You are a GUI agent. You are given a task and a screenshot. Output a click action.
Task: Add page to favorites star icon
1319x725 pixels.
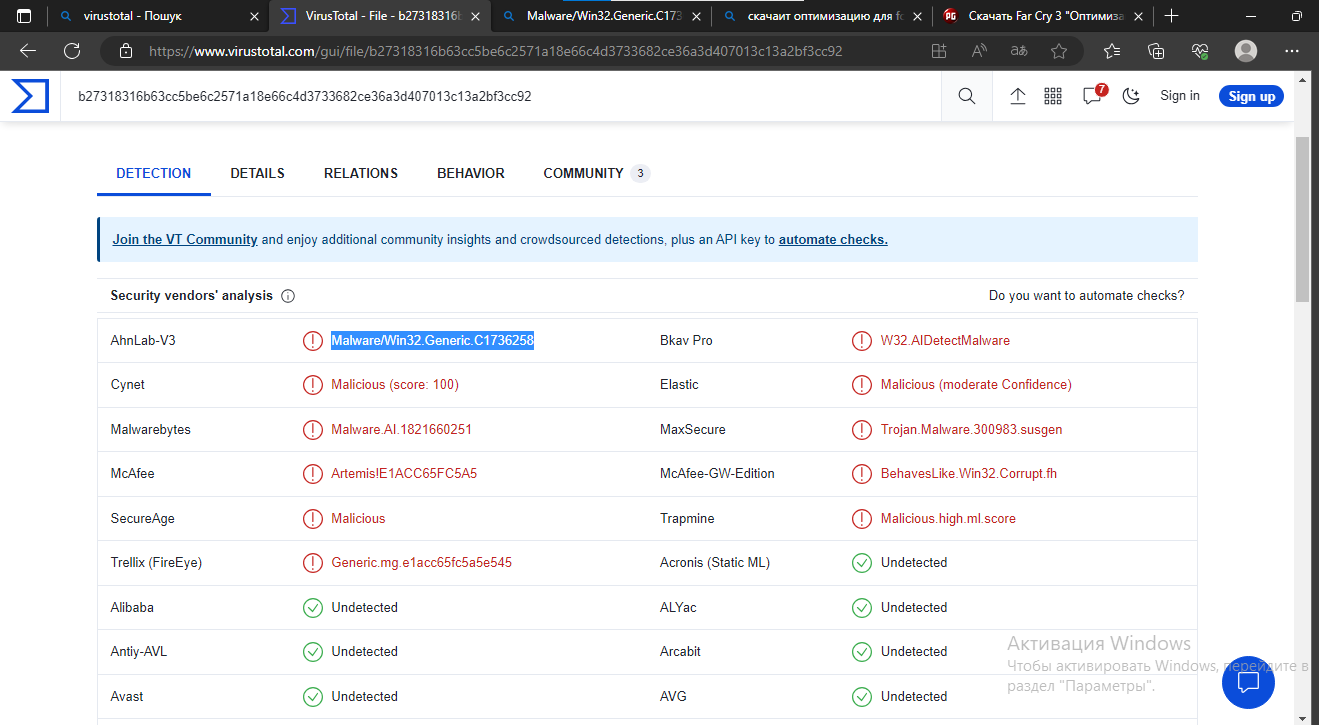click(x=1059, y=51)
